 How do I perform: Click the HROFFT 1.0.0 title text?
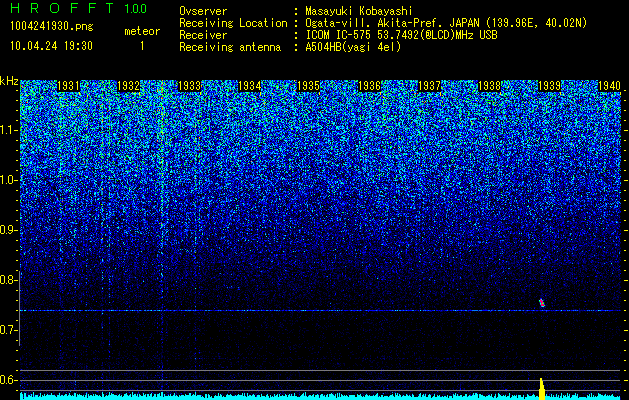79,8
